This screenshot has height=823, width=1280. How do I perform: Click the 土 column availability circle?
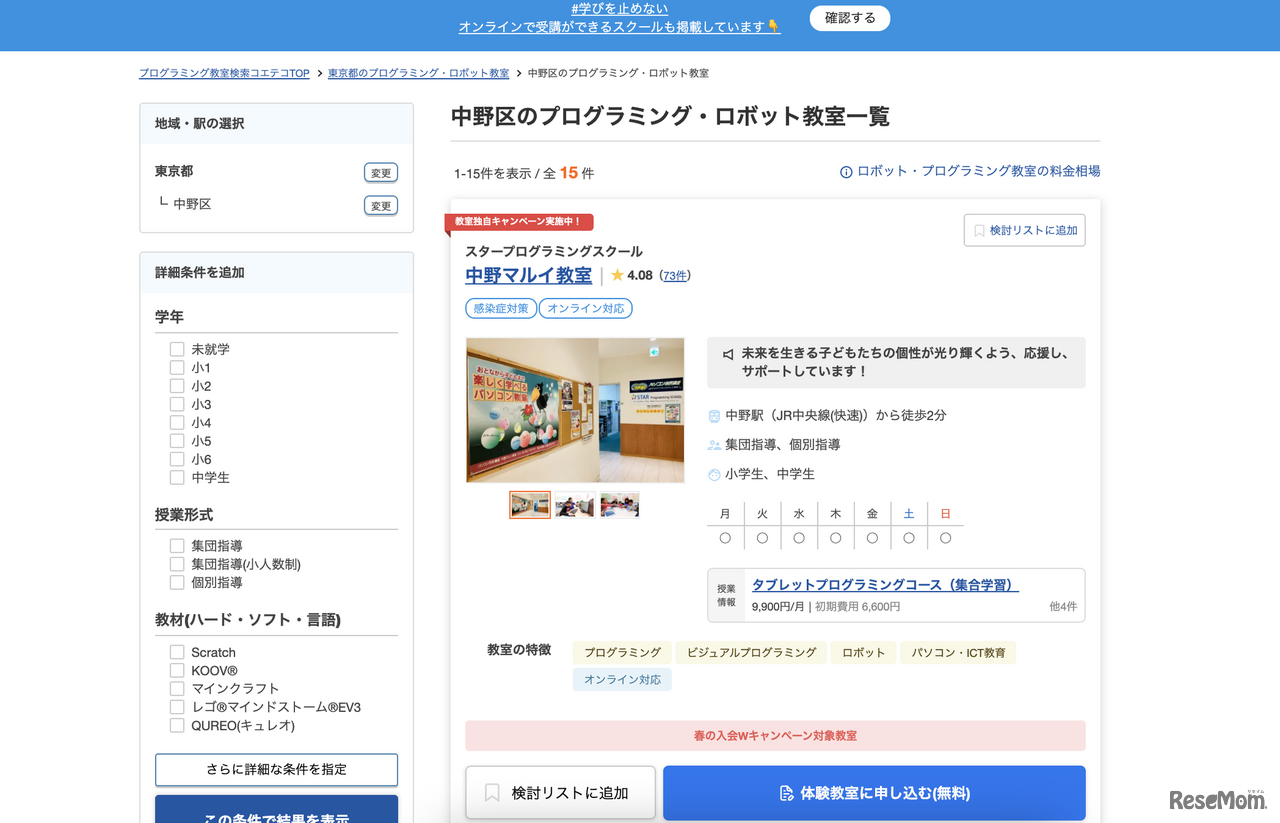coord(909,538)
